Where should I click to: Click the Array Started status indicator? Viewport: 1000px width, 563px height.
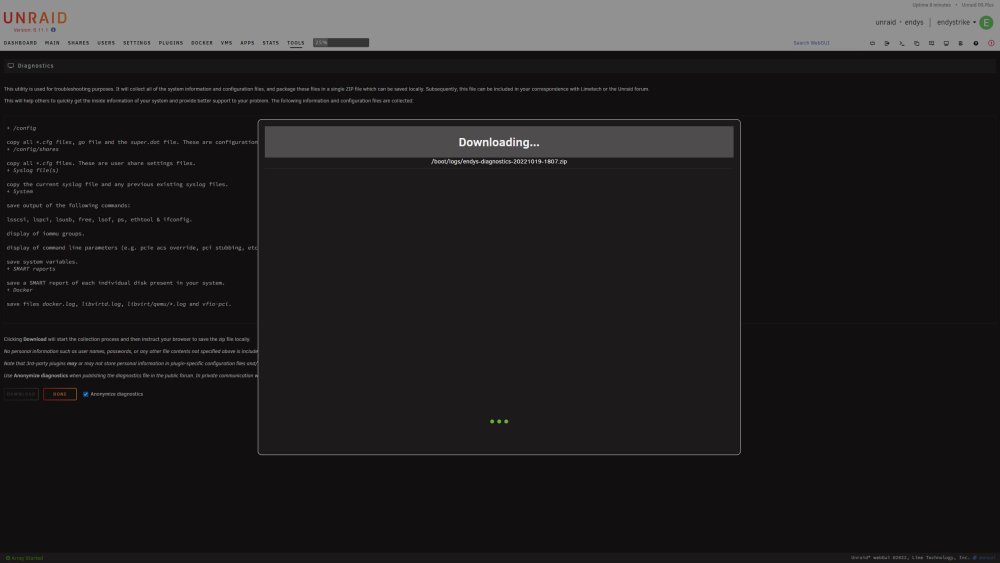[x=24, y=558]
